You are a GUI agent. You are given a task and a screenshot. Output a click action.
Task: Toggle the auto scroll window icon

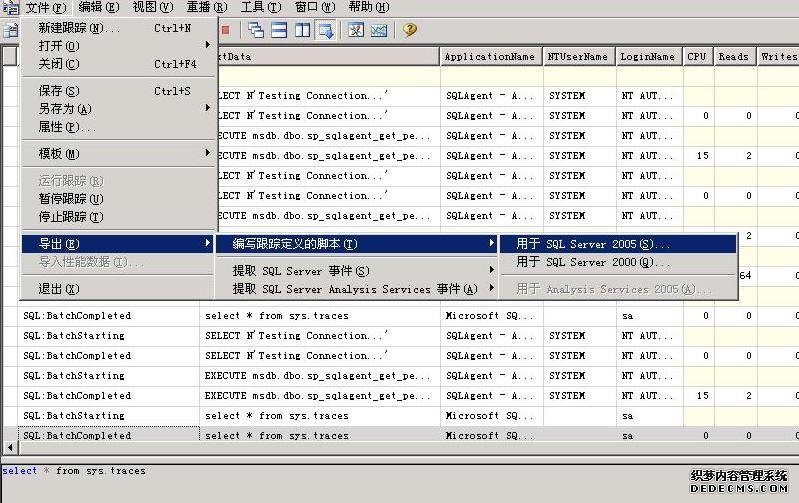(326, 30)
